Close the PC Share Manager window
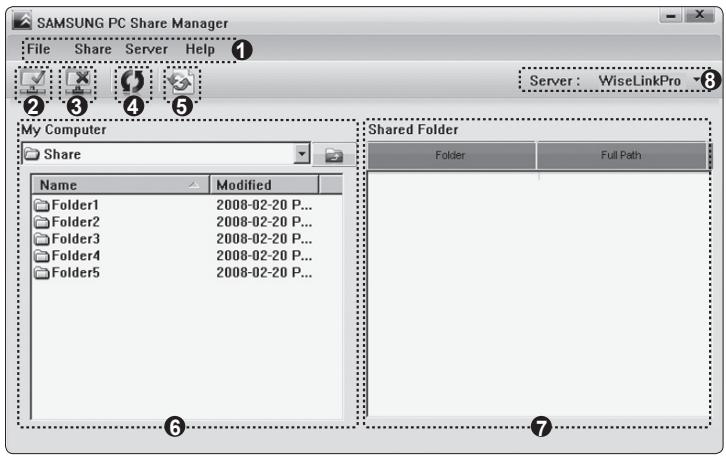Screen dimensions: 726x456 [700, 15]
